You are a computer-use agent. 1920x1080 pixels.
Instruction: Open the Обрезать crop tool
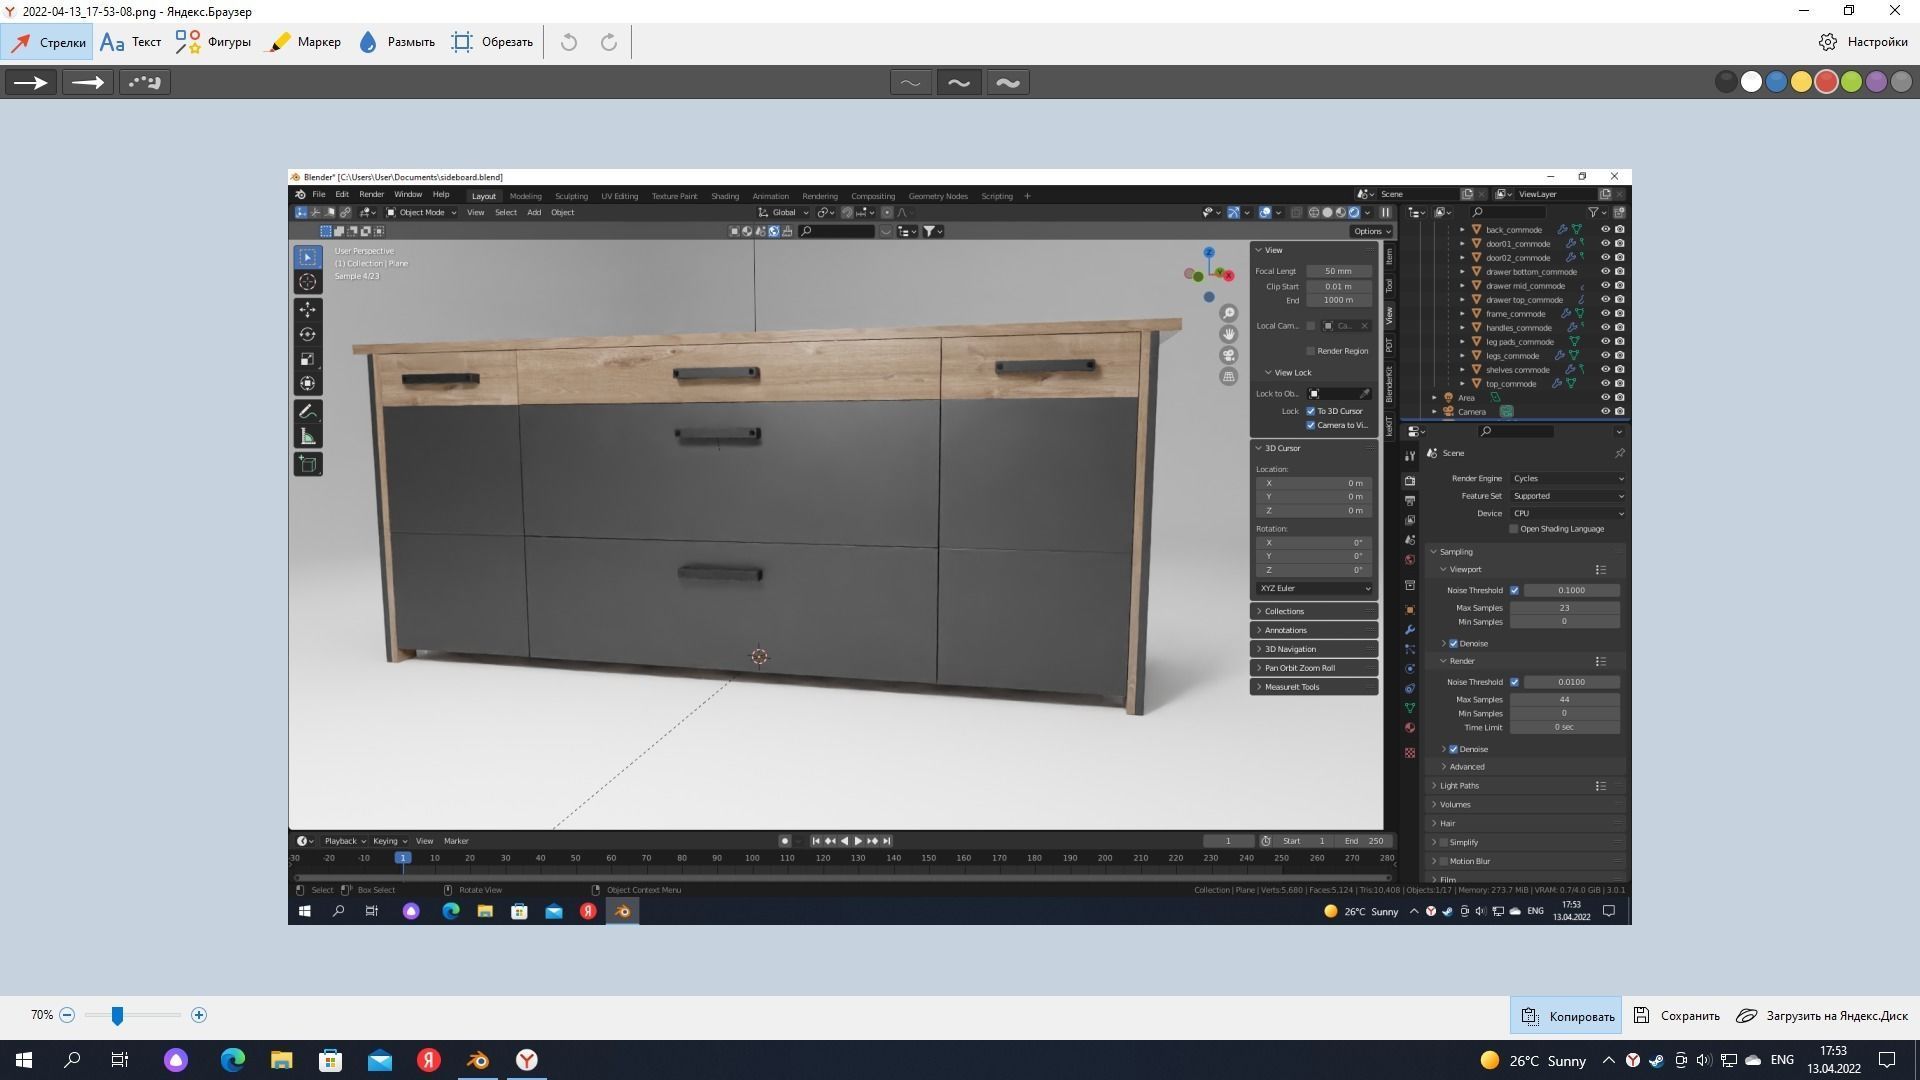point(492,42)
